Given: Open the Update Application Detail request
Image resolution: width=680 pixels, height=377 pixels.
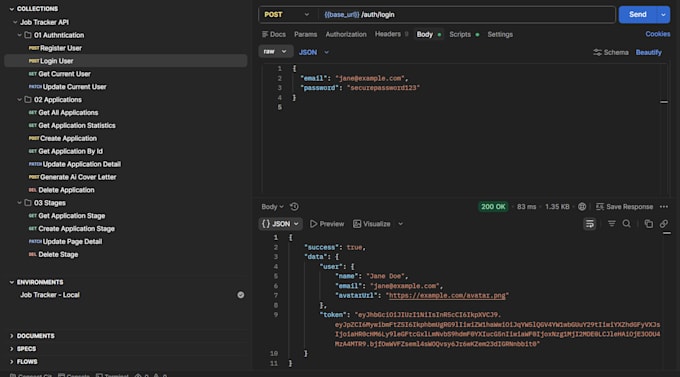Looking at the screenshot, I should (126, 164).
